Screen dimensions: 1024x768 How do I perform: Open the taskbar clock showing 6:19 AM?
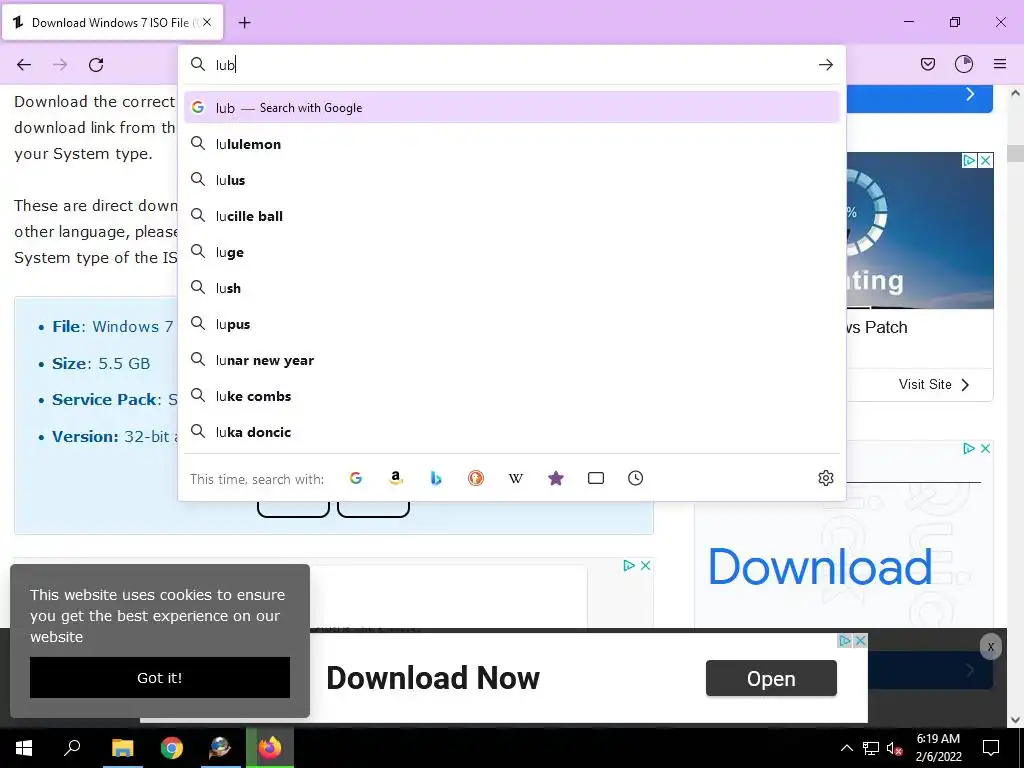[x=938, y=748]
